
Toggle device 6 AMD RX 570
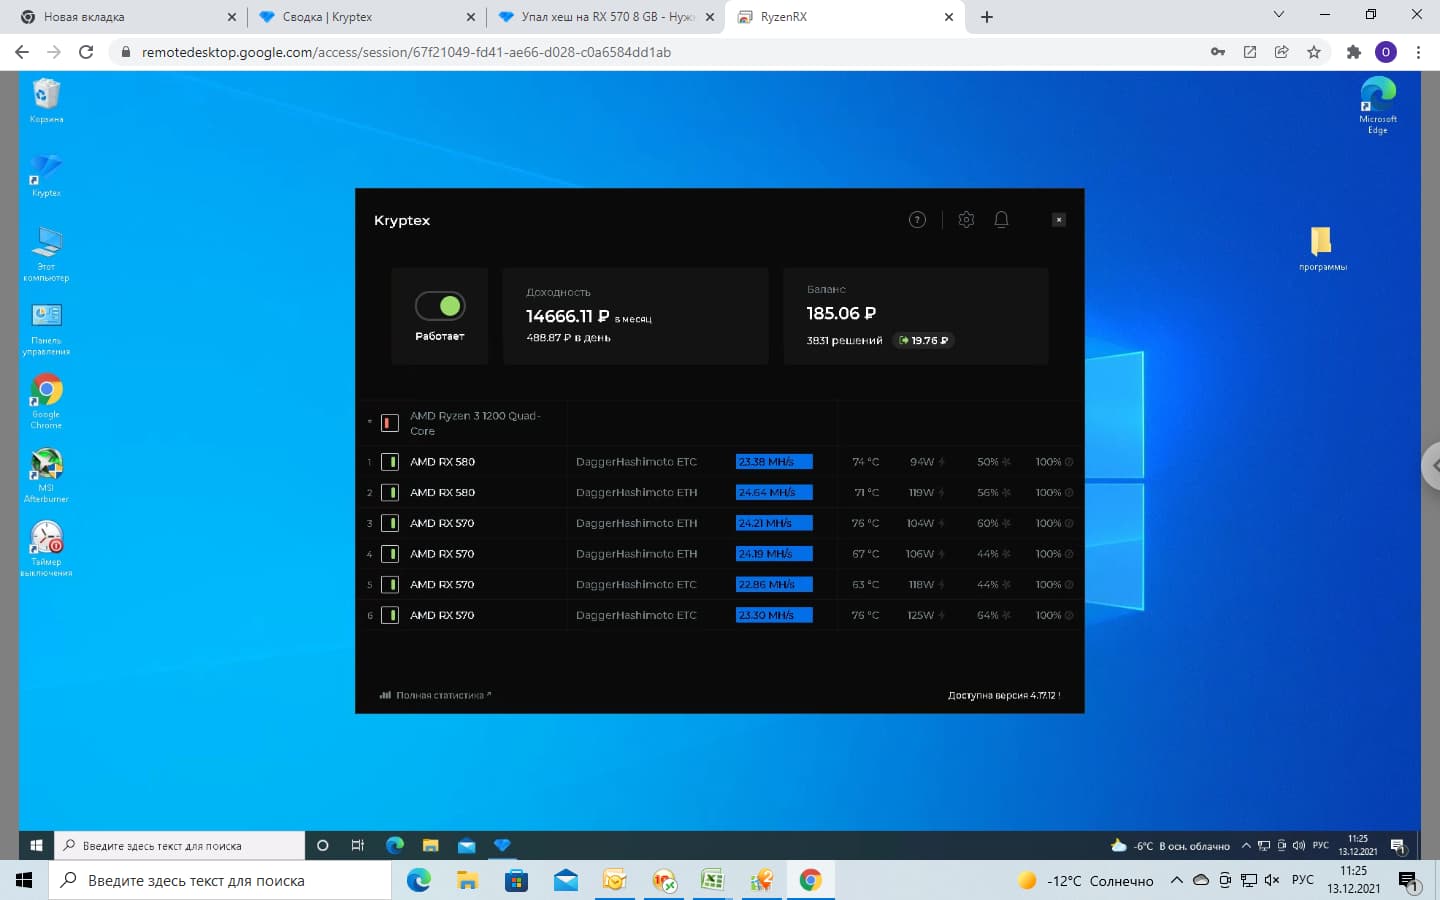click(x=390, y=615)
